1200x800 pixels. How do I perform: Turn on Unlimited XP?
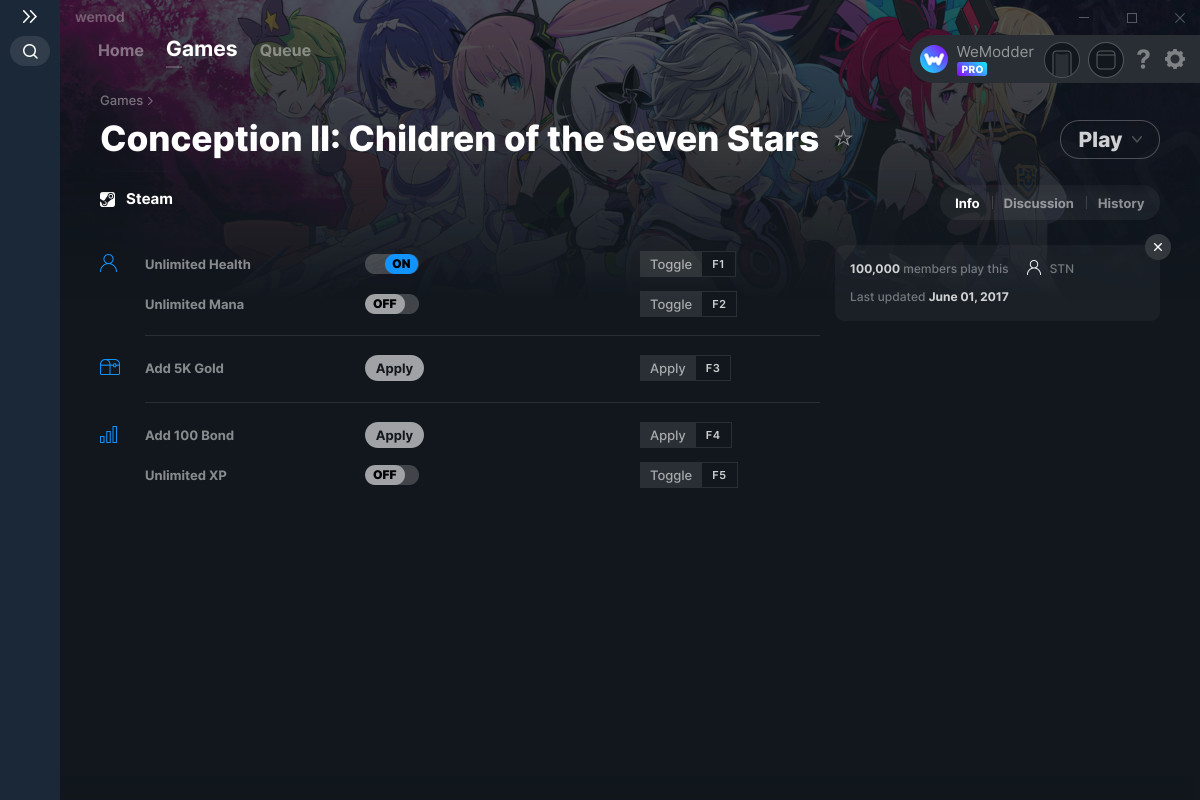[x=391, y=475]
